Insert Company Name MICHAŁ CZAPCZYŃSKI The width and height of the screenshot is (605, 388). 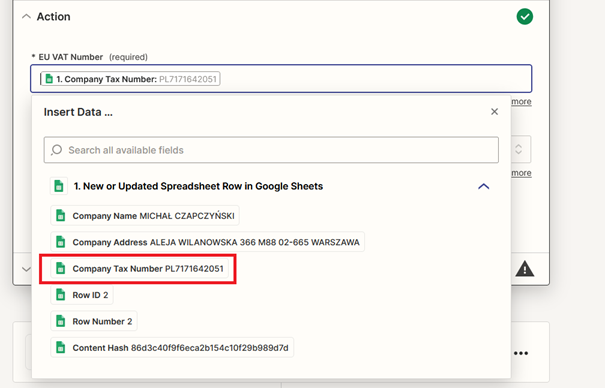(145, 216)
